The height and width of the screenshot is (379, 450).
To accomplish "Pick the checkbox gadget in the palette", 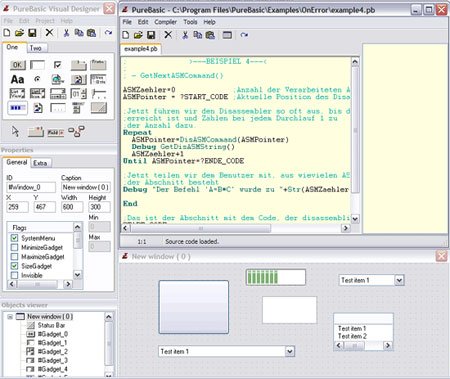I will click(57, 65).
